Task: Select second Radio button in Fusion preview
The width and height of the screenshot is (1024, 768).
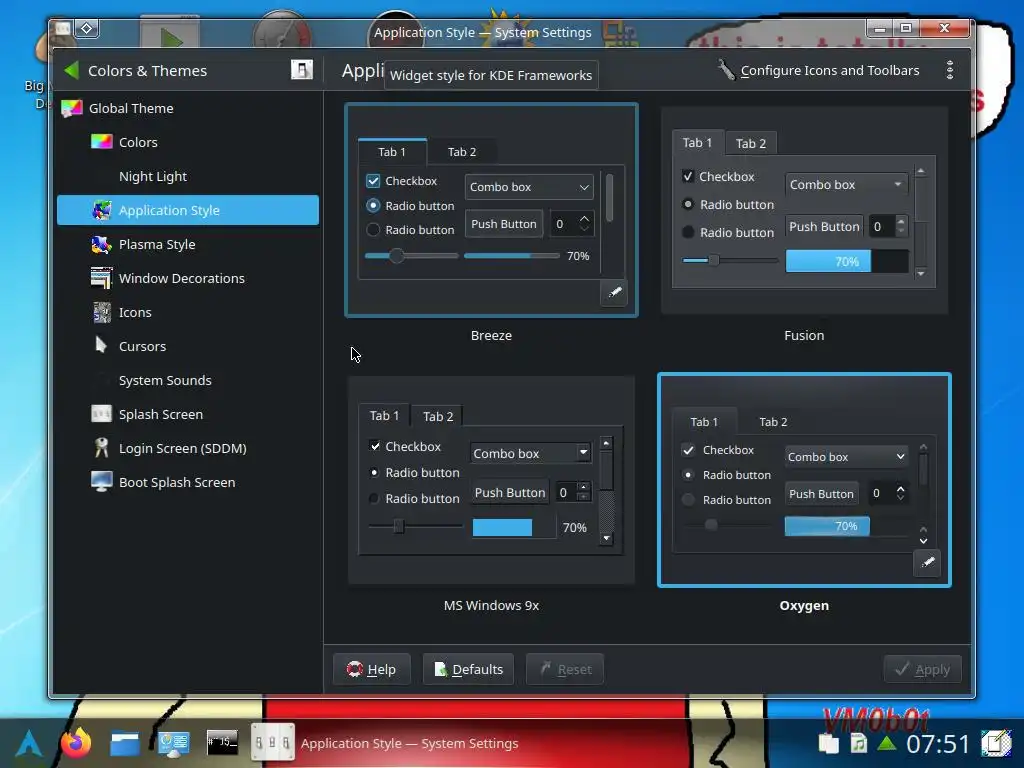Action: [688, 232]
